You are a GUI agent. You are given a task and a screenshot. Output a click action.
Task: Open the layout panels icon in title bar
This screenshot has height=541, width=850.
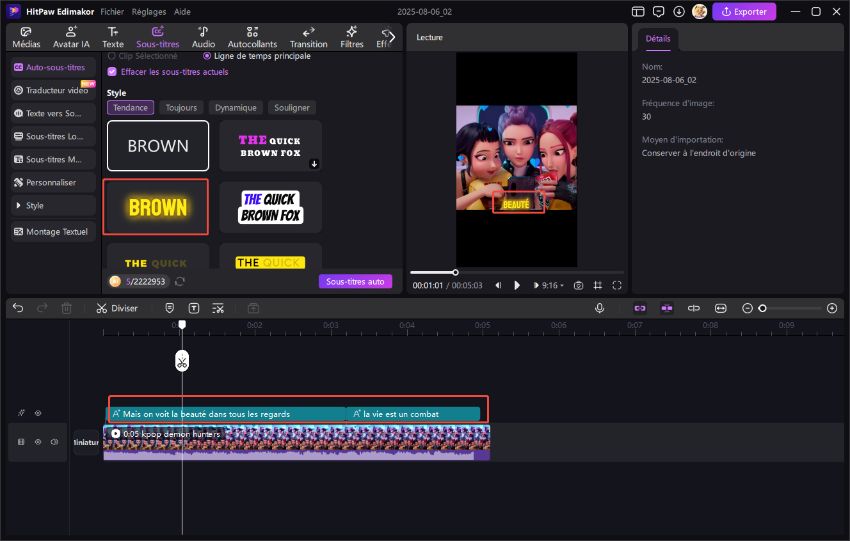638,11
